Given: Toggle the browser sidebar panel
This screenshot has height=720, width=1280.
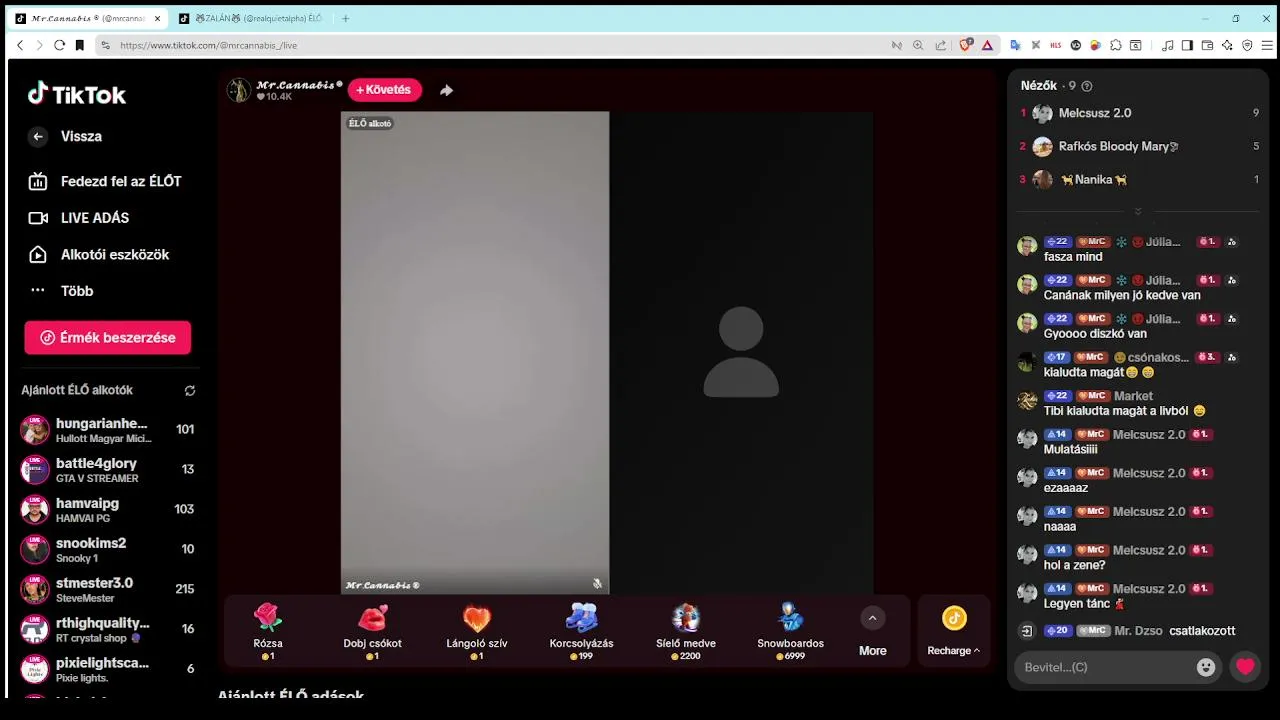Looking at the screenshot, I should (x=1187, y=45).
